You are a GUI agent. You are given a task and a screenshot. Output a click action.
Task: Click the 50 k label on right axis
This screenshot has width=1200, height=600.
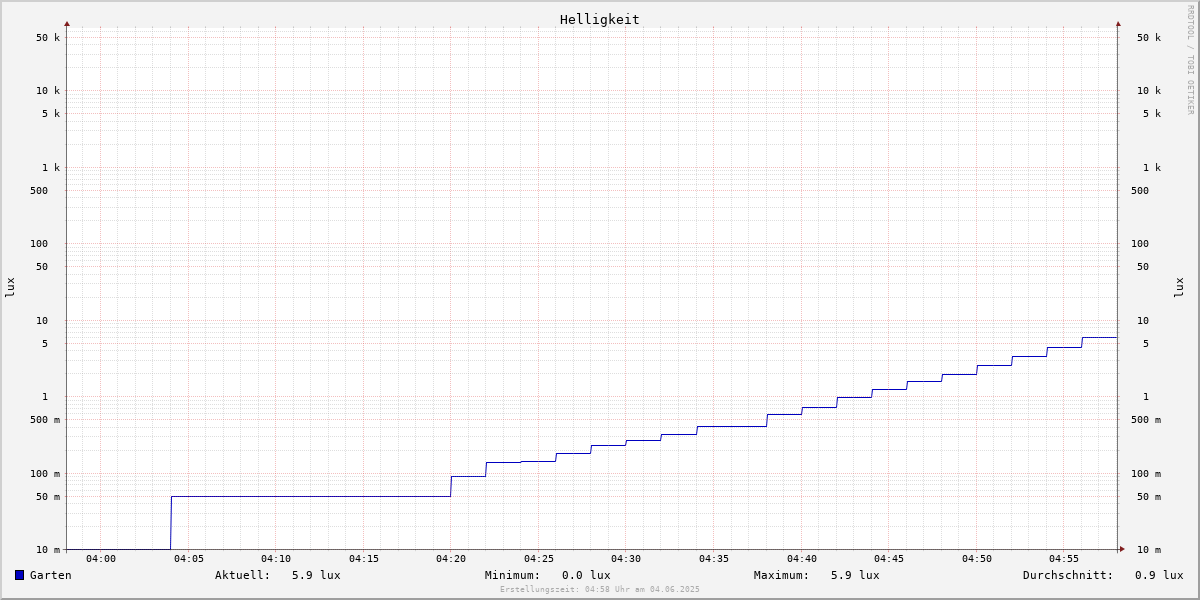coord(1149,38)
